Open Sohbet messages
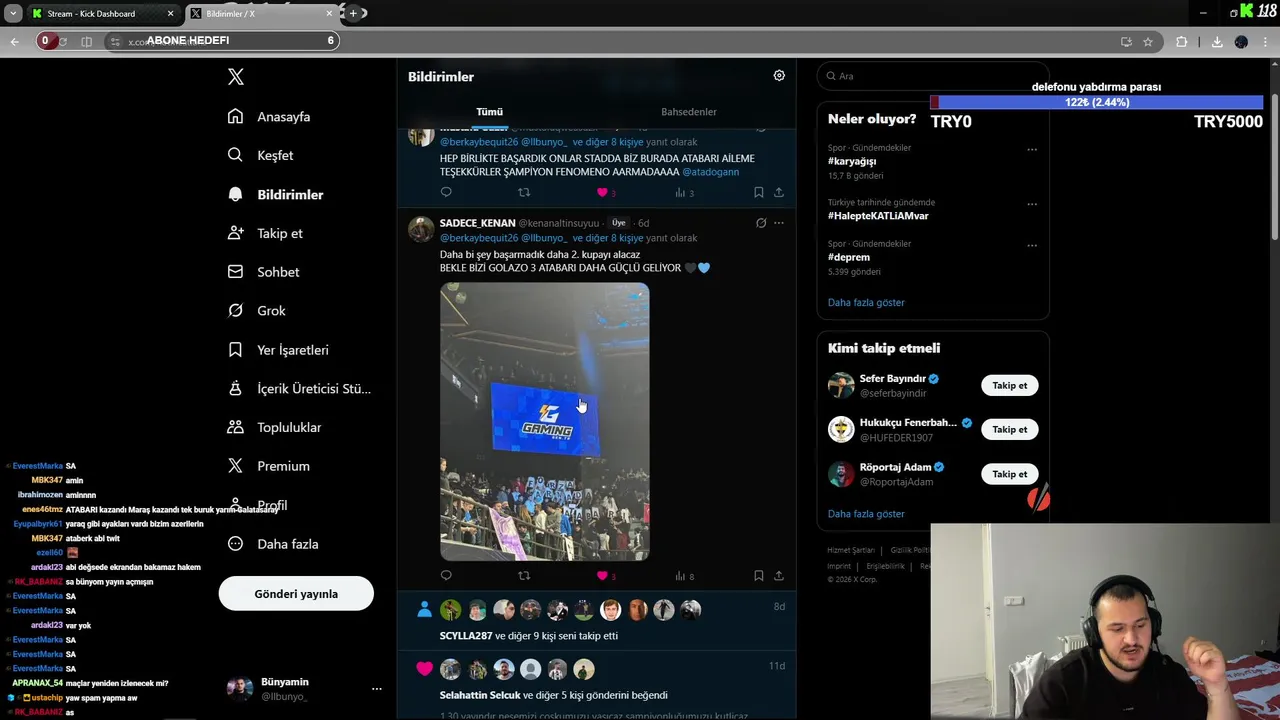Image resolution: width=1280 pixels, height=720 pixels. (263, 272)
